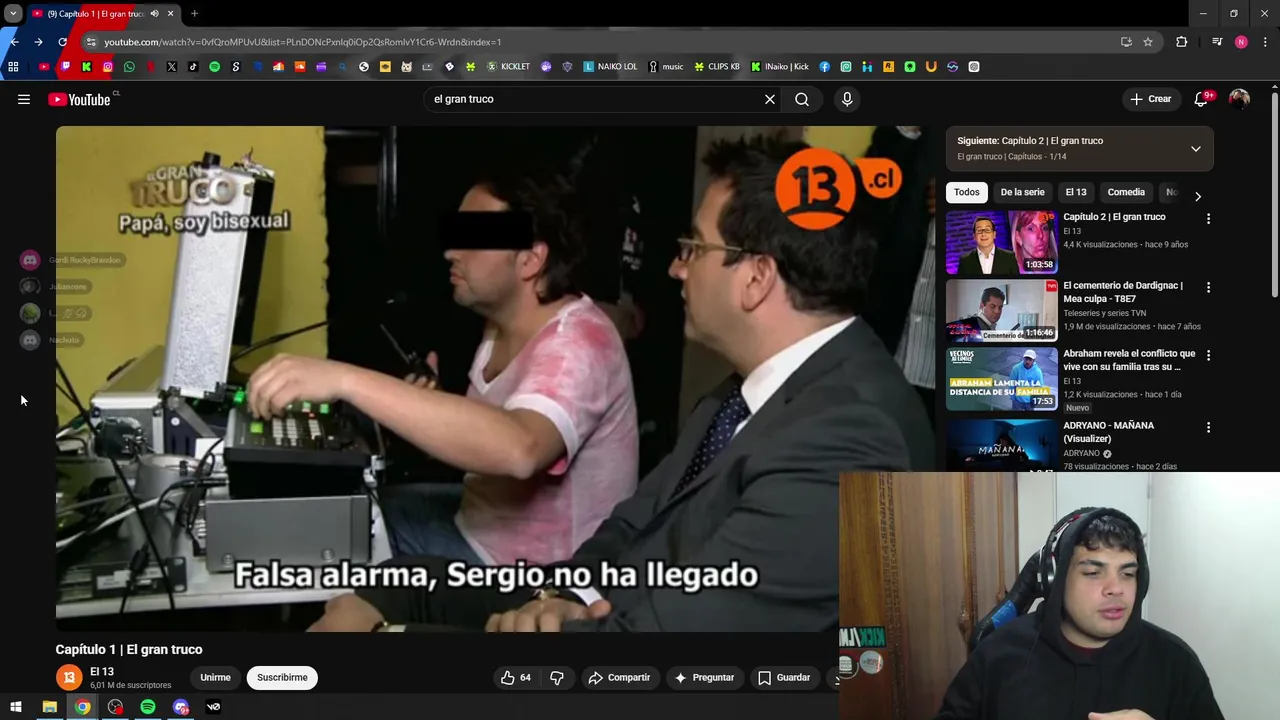
Task: Open File Explorer from the taskbar
Action: click(x=49, y=707)
